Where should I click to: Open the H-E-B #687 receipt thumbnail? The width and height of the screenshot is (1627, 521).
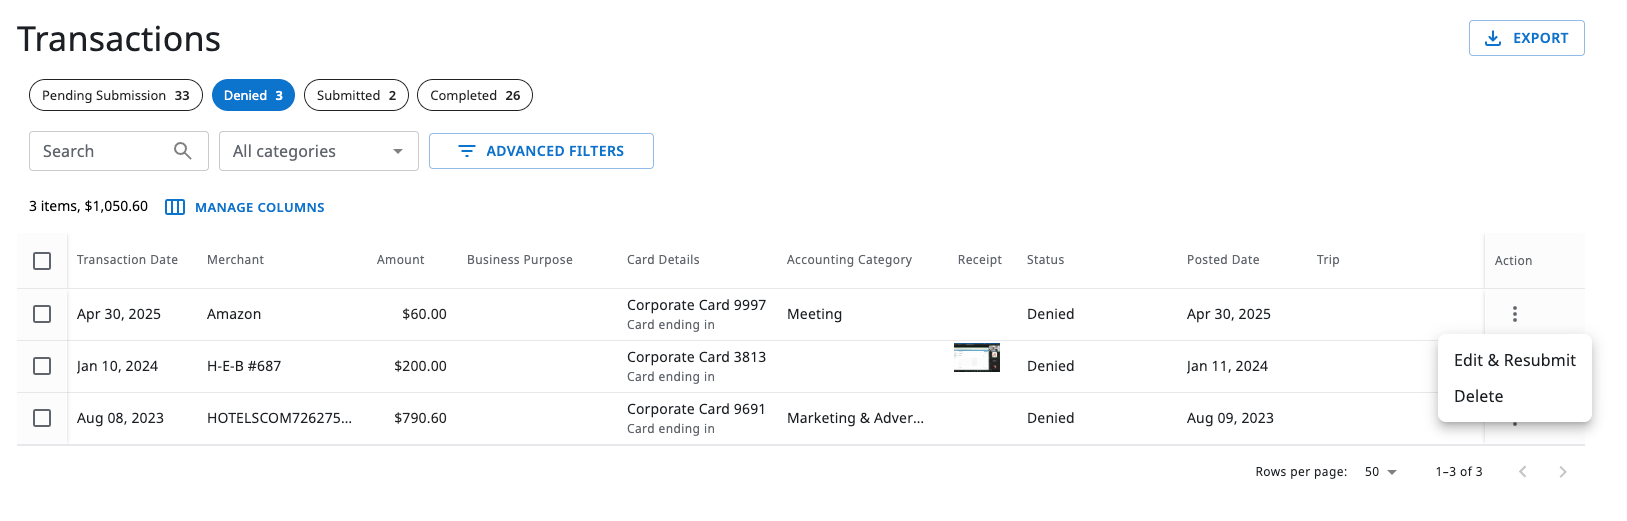point(976,358)
